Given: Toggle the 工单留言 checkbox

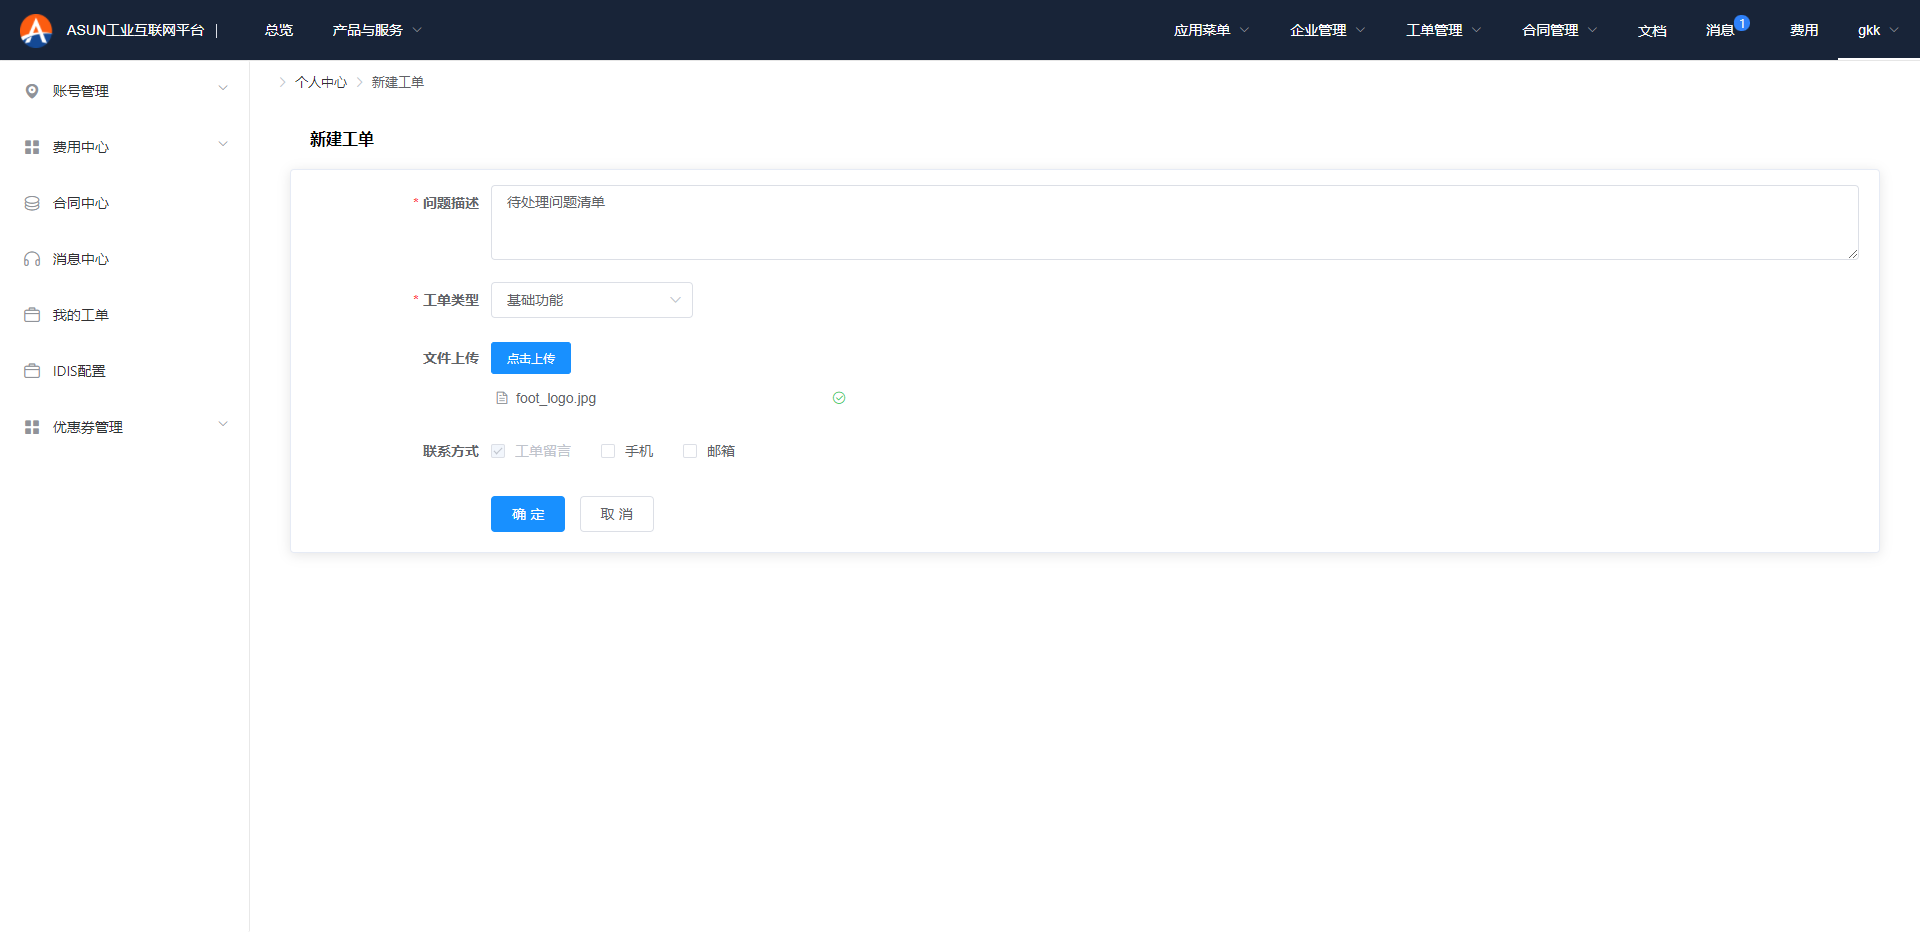Looking at the screenshot, I should [x=498, y=451].
